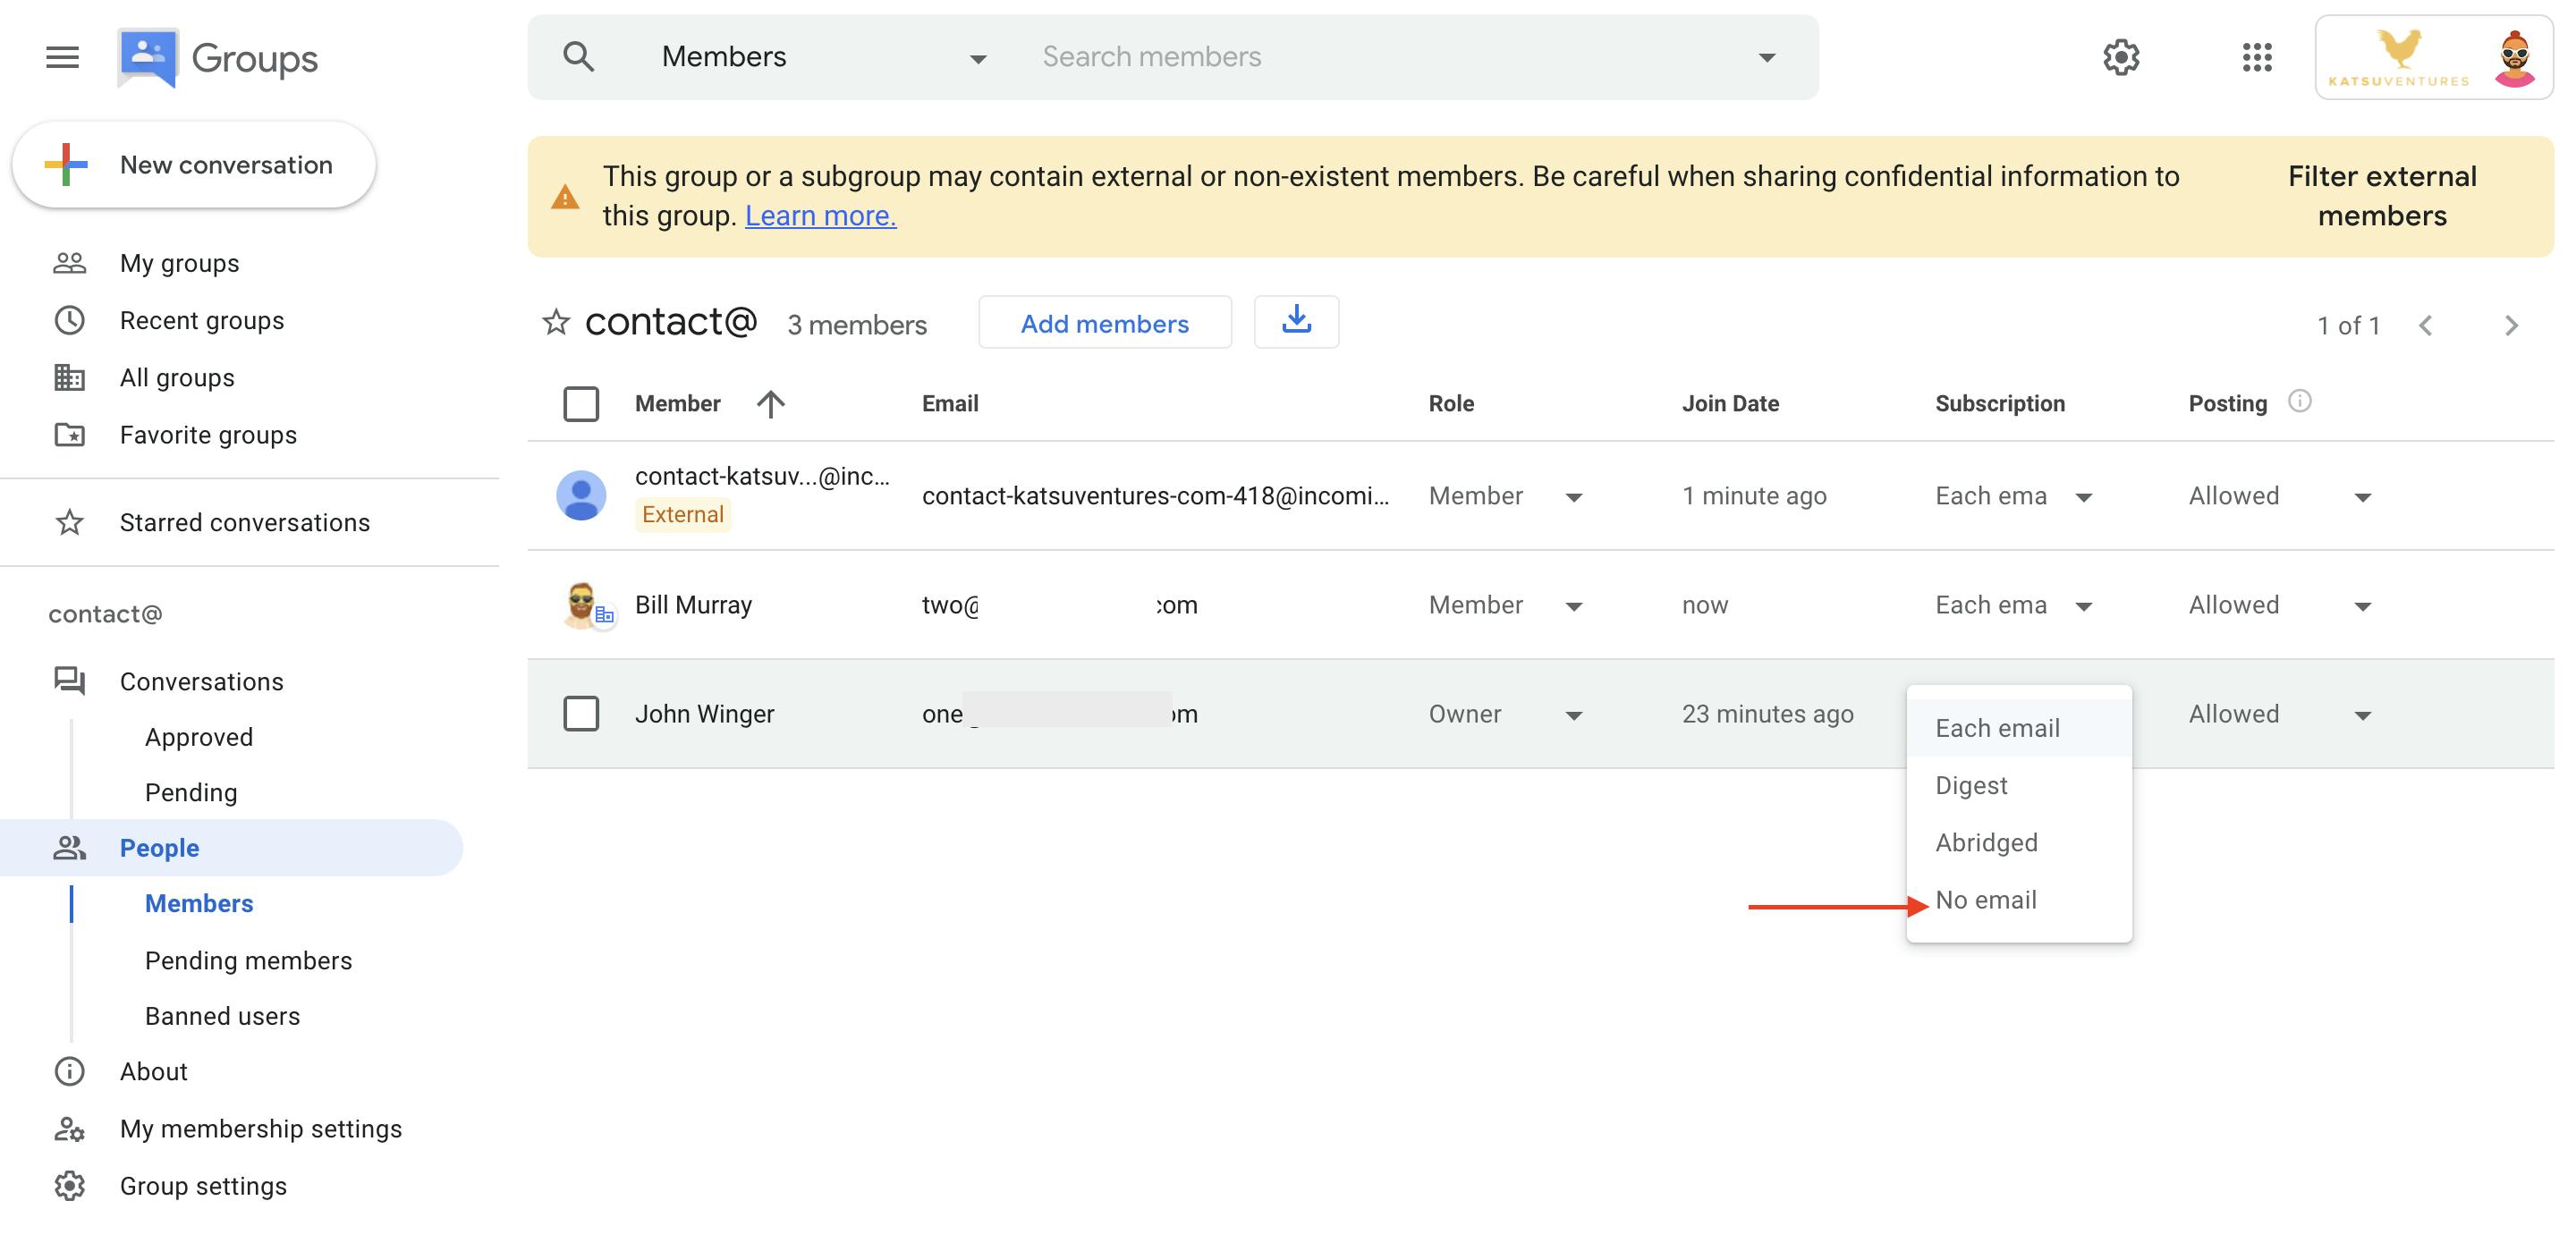Click the Add members button
The width and height of the screenshot is (2576, 1243).
pos(1104,324)
